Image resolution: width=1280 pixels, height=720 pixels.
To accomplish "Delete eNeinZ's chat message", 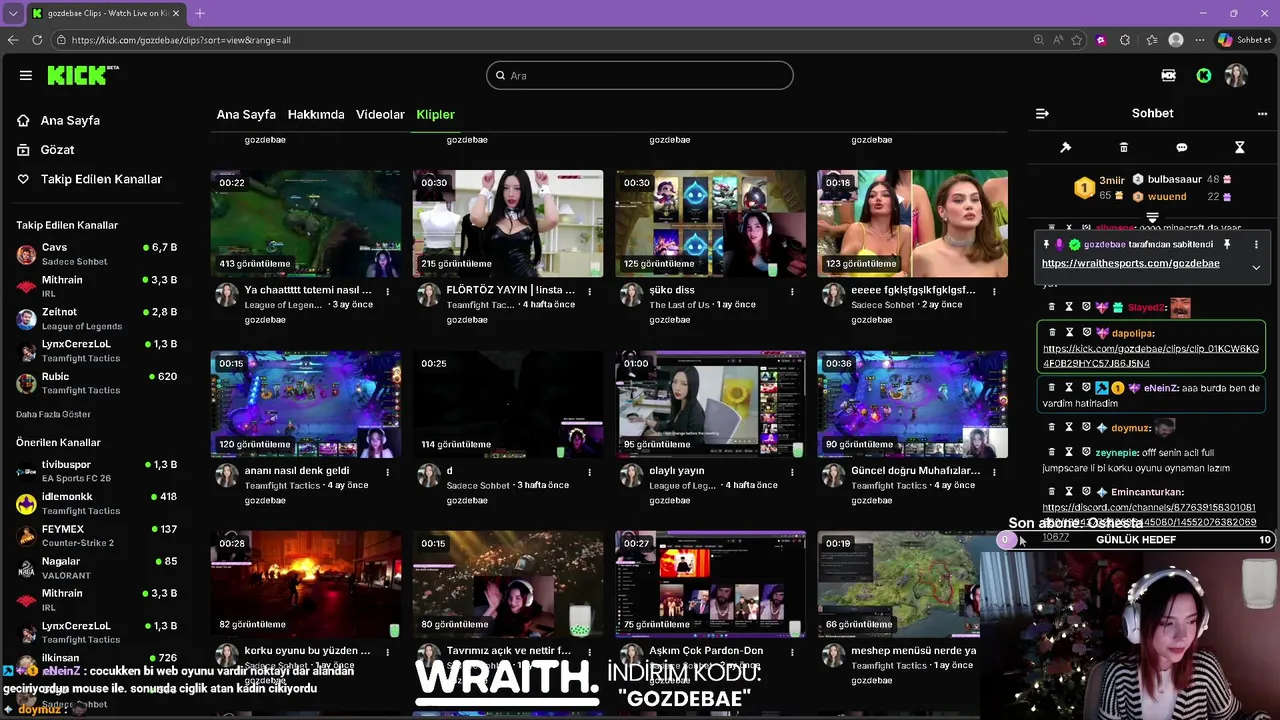I will (x=1052, y=387).
